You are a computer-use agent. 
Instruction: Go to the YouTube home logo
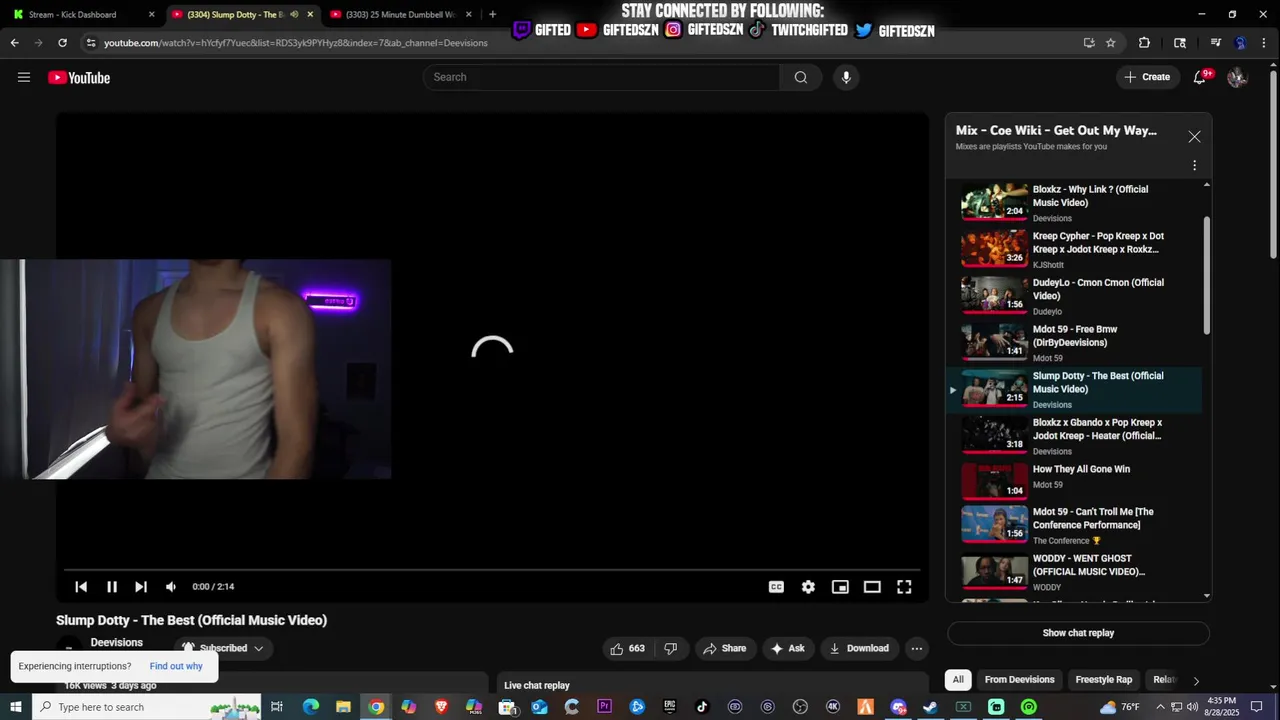(x=79, y=78)
